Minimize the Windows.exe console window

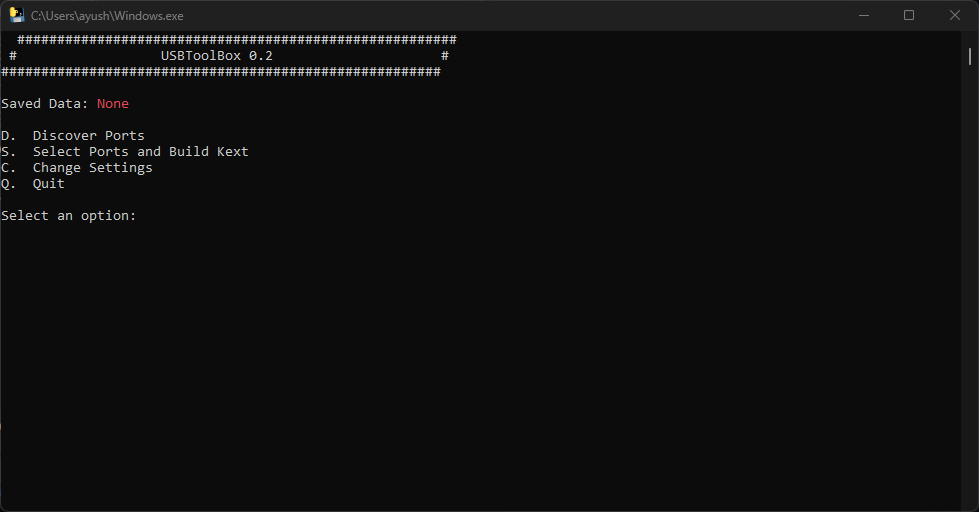tap(863, 15)
